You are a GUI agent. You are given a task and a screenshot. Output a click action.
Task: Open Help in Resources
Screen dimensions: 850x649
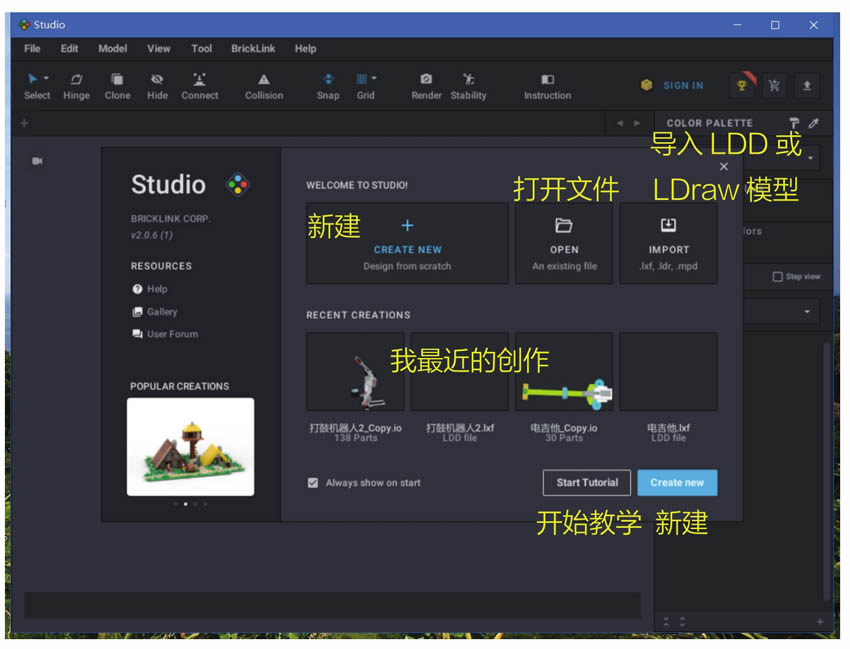click(x=150, y=289)
